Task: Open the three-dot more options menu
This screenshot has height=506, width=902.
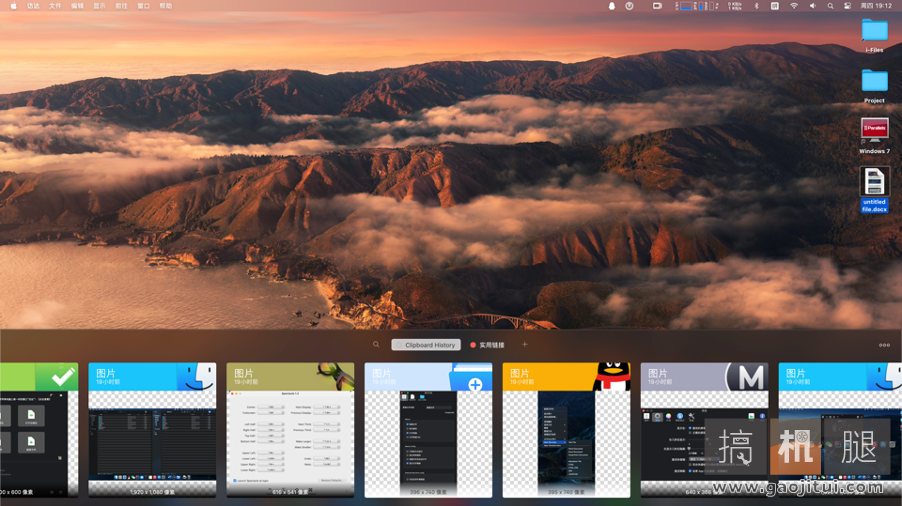Action: 884,345
